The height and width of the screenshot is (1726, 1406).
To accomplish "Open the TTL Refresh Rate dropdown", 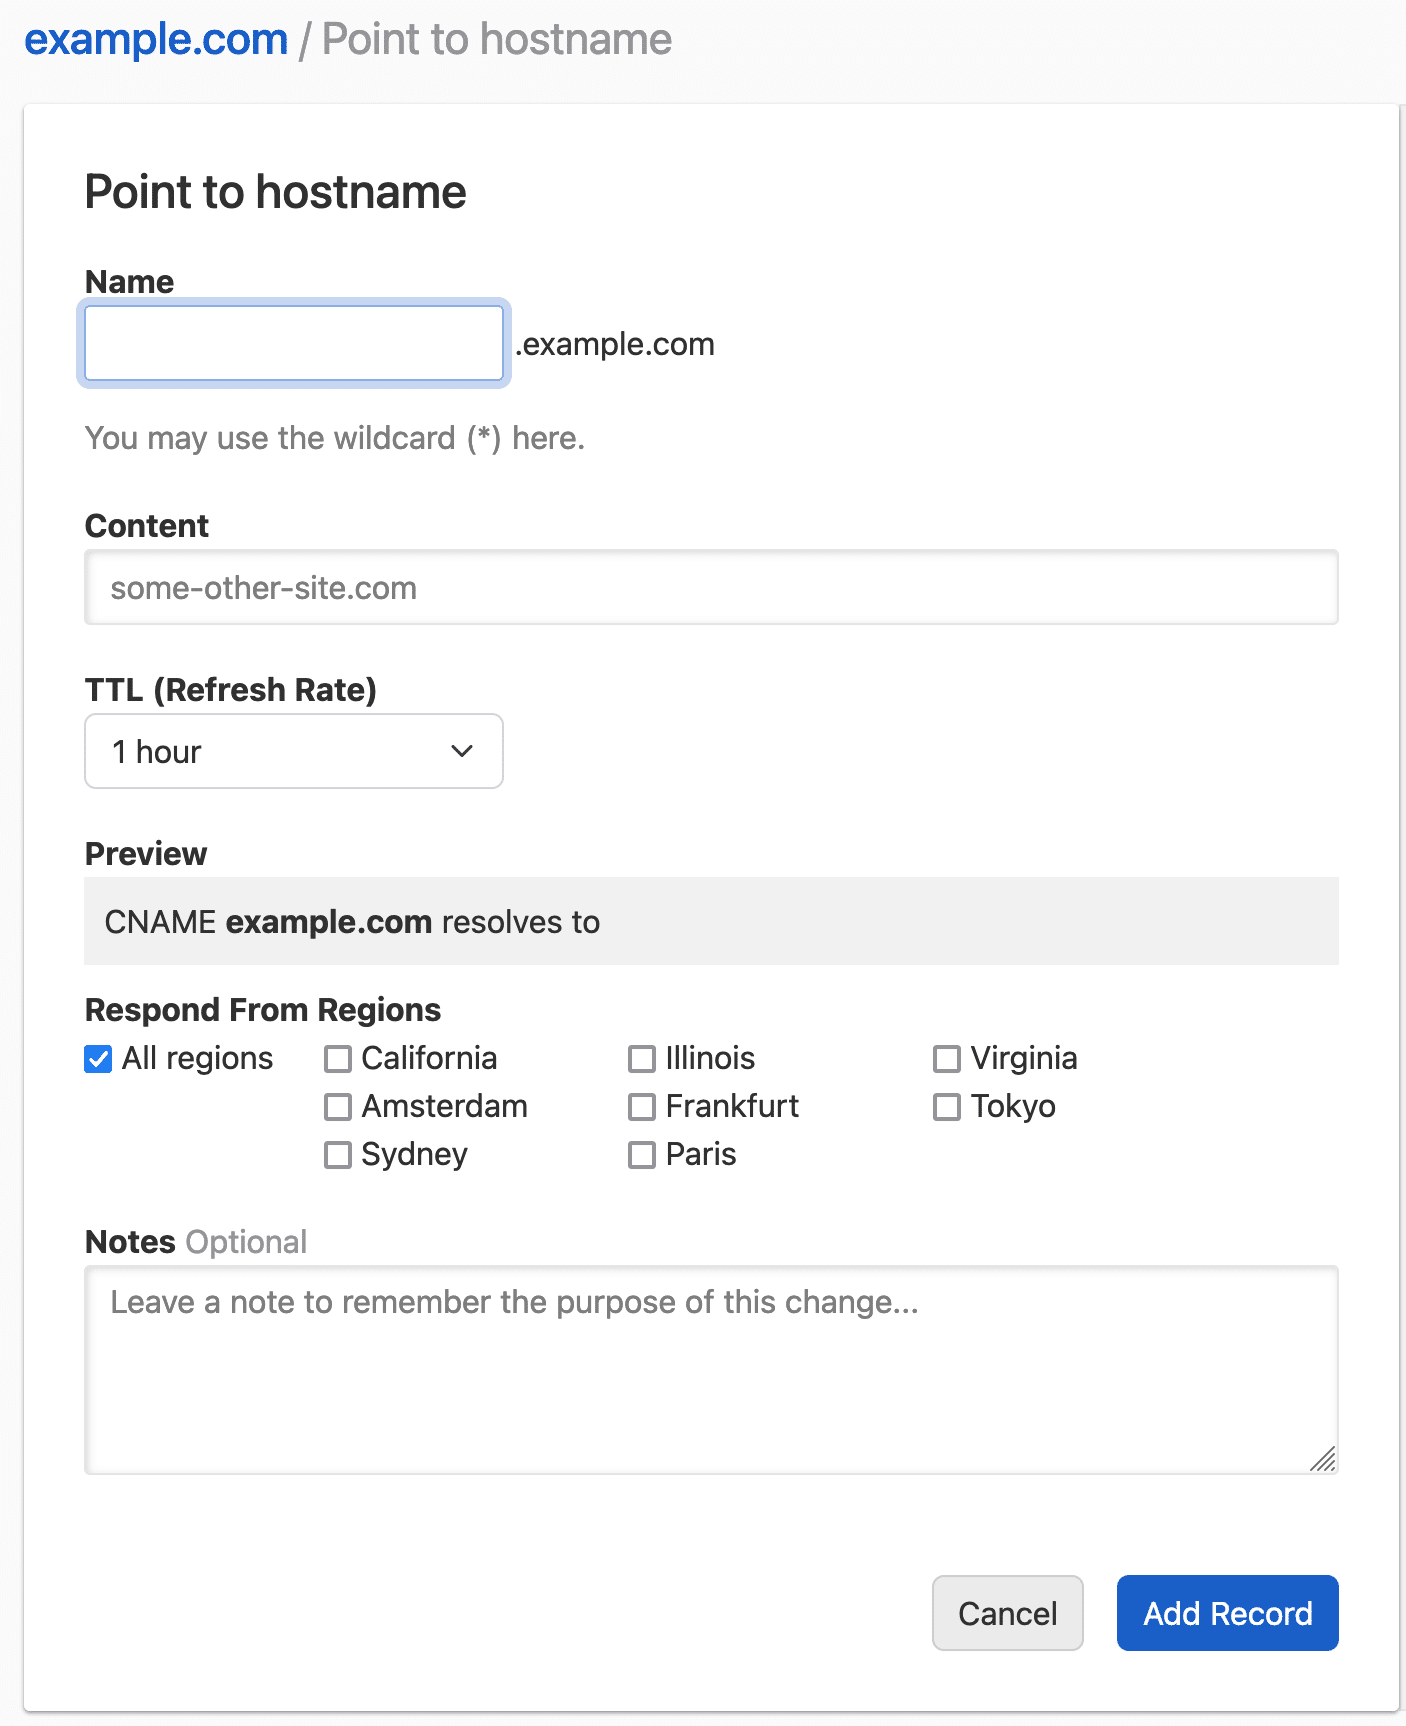I will (294, 751).
